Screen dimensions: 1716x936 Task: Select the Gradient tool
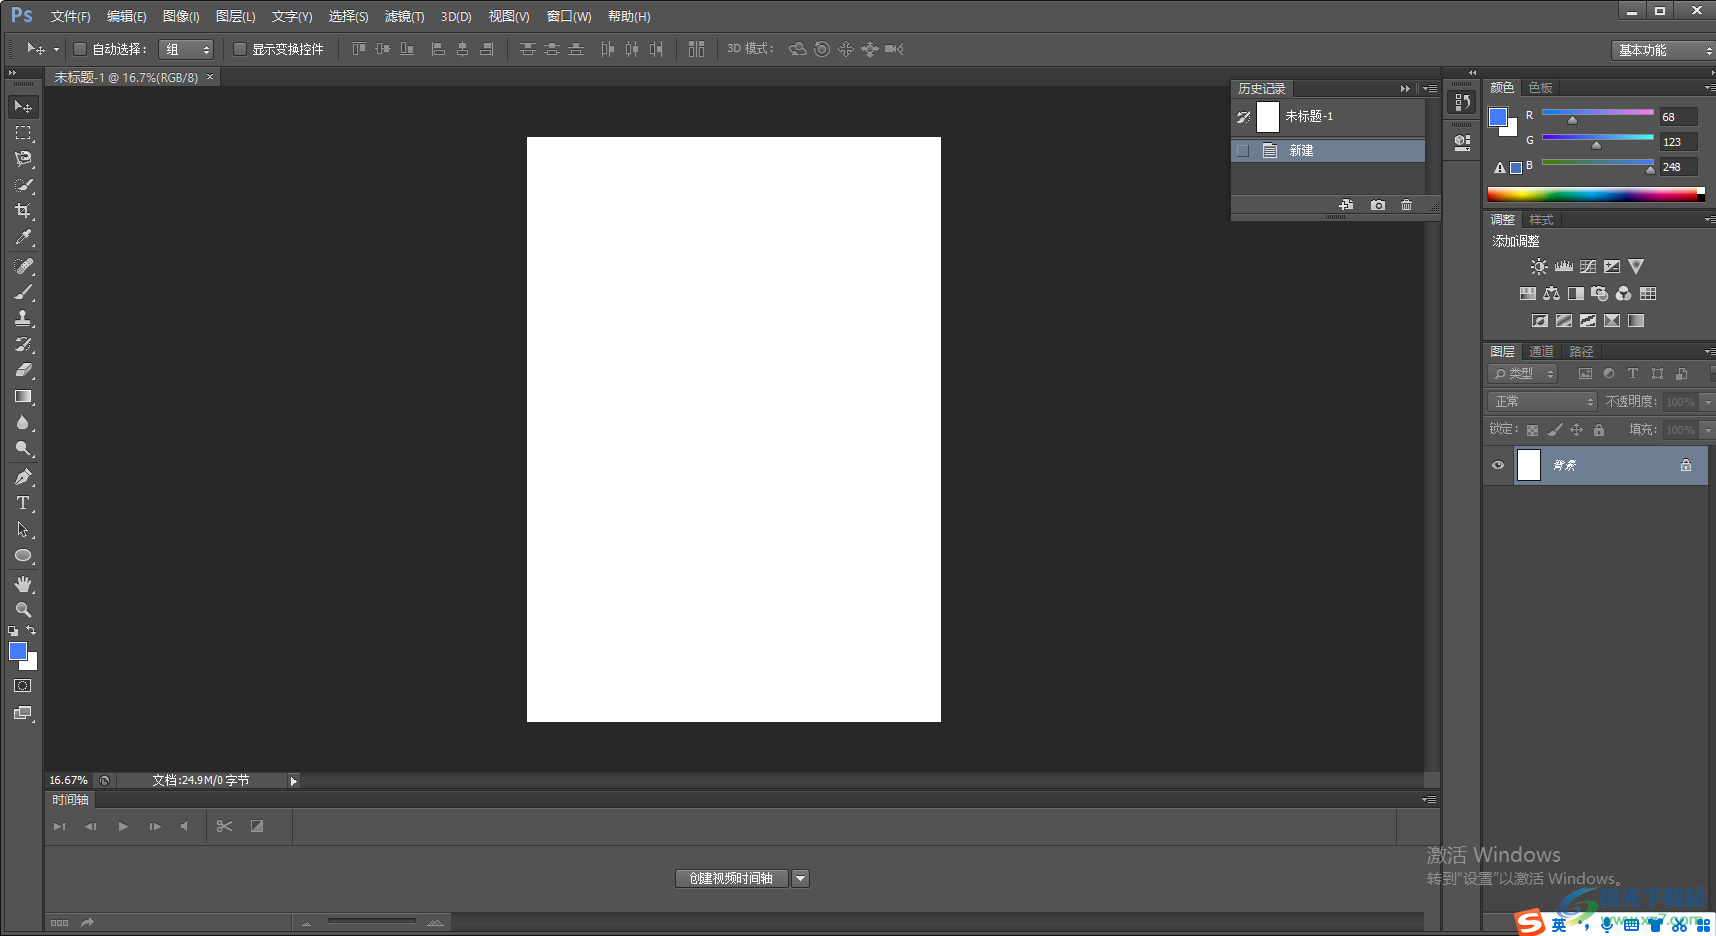23,396
